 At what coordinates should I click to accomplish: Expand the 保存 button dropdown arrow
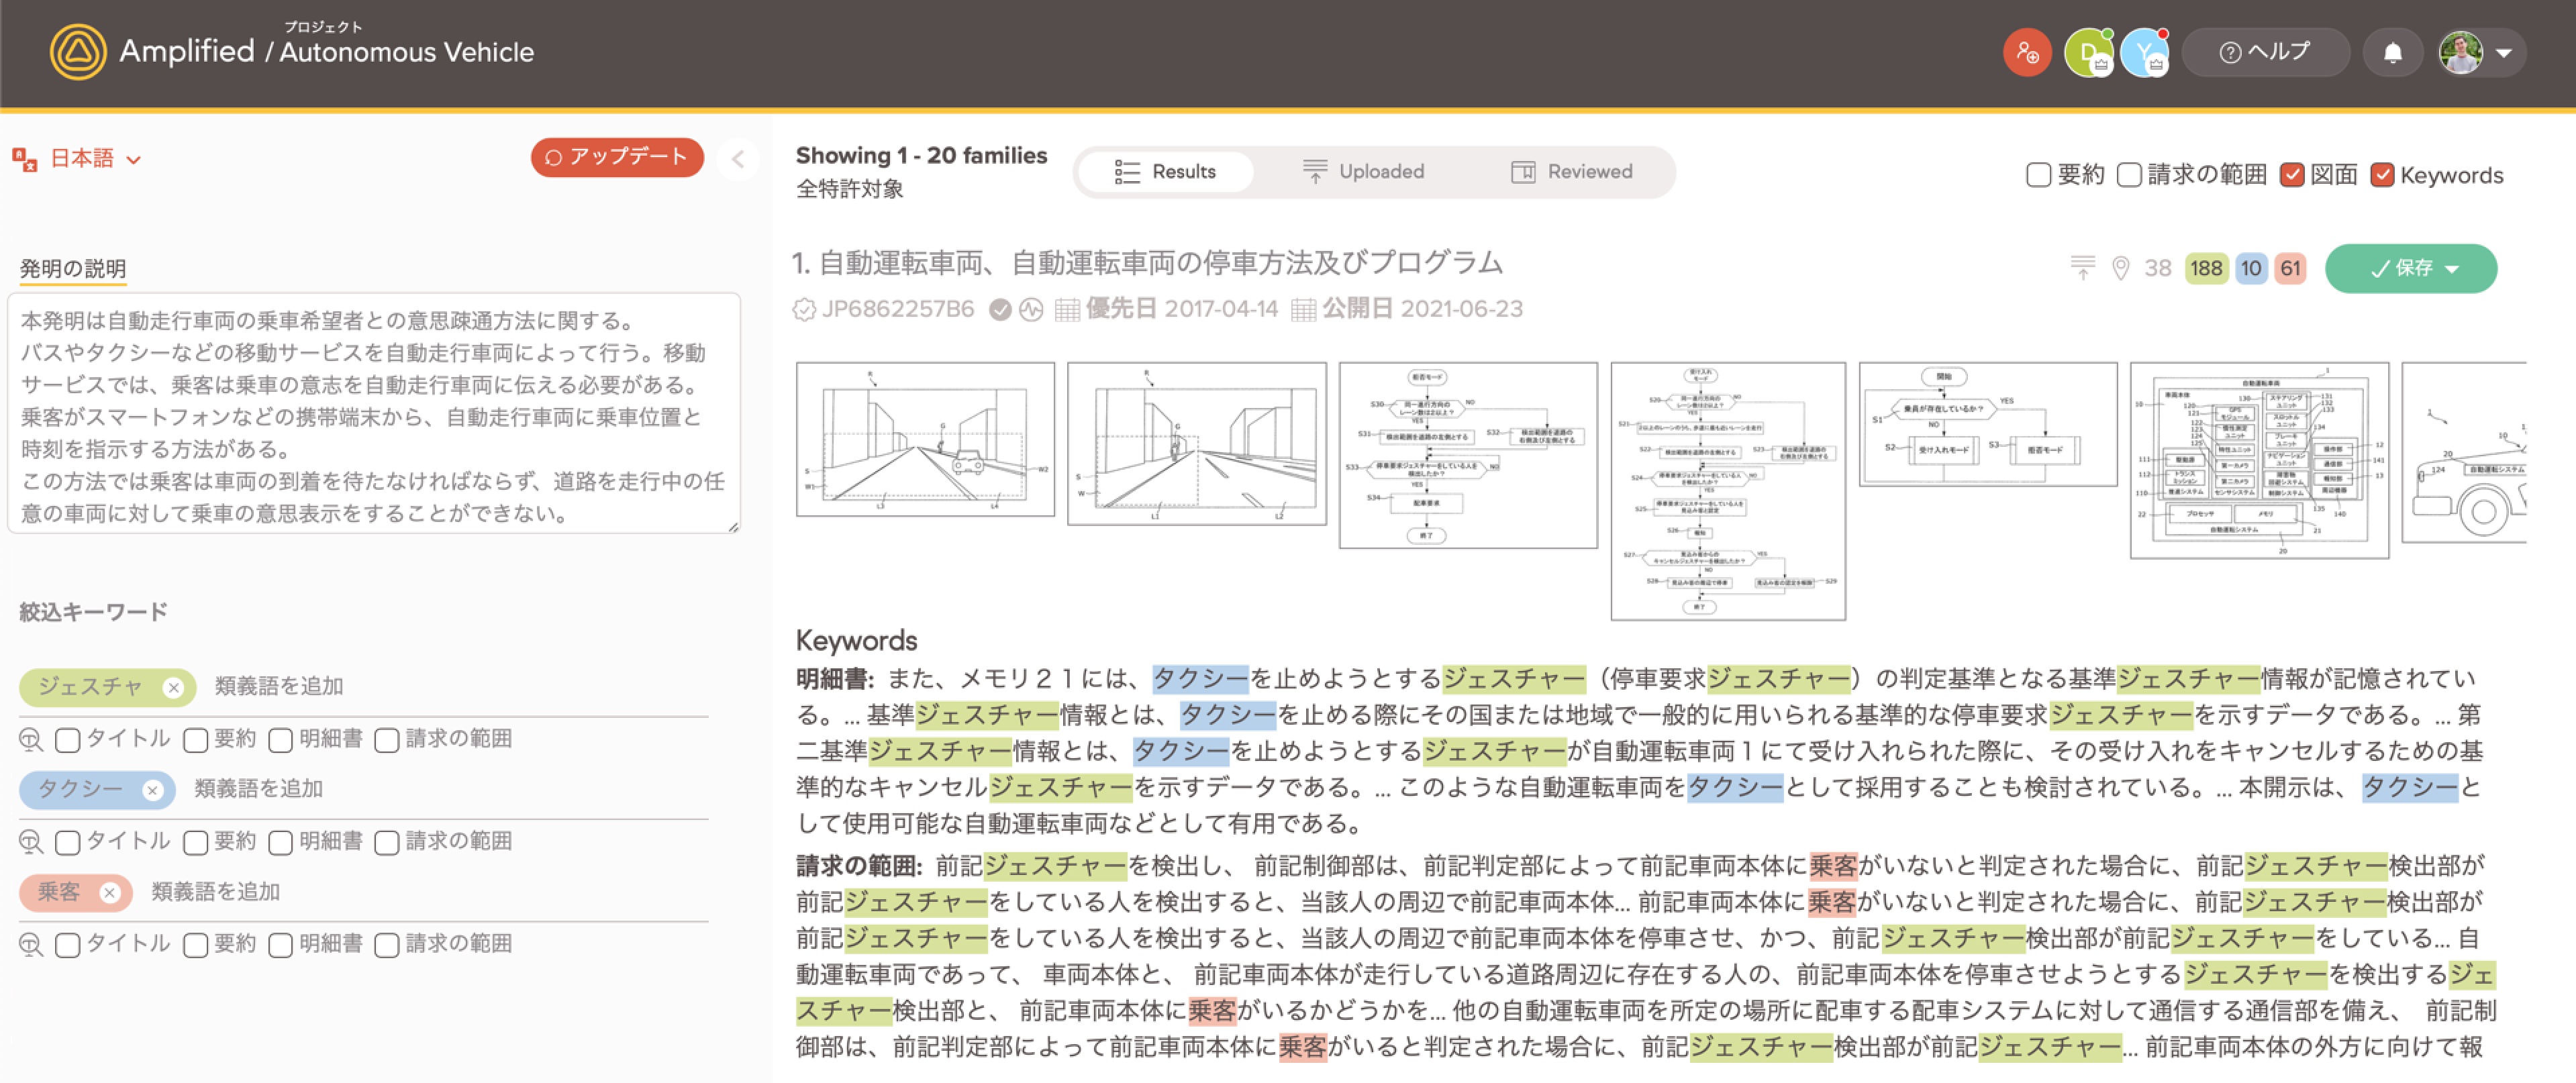[x=2453, y=269]
